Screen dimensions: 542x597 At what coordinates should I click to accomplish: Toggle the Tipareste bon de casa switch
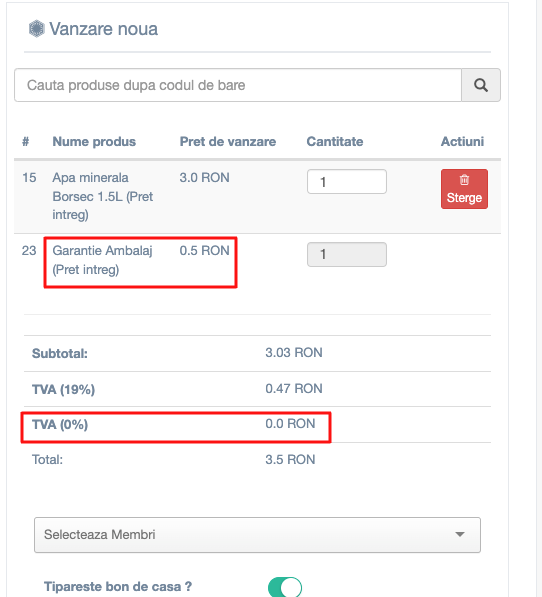285,587
